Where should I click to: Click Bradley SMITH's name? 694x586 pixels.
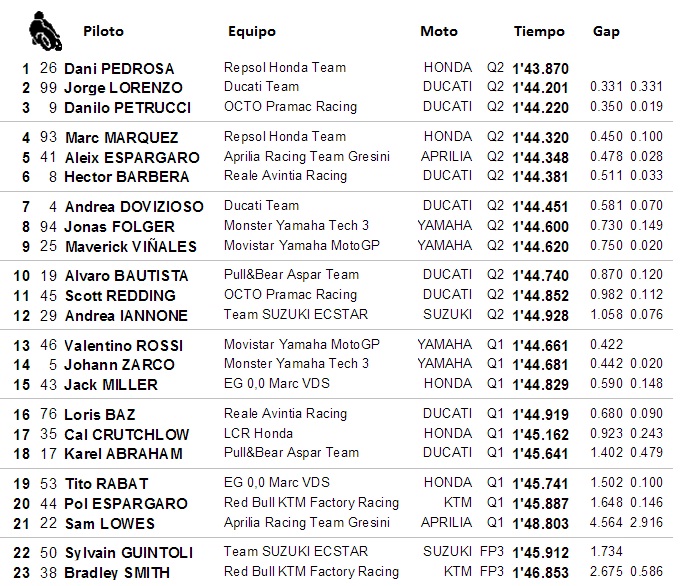(117, 573)
